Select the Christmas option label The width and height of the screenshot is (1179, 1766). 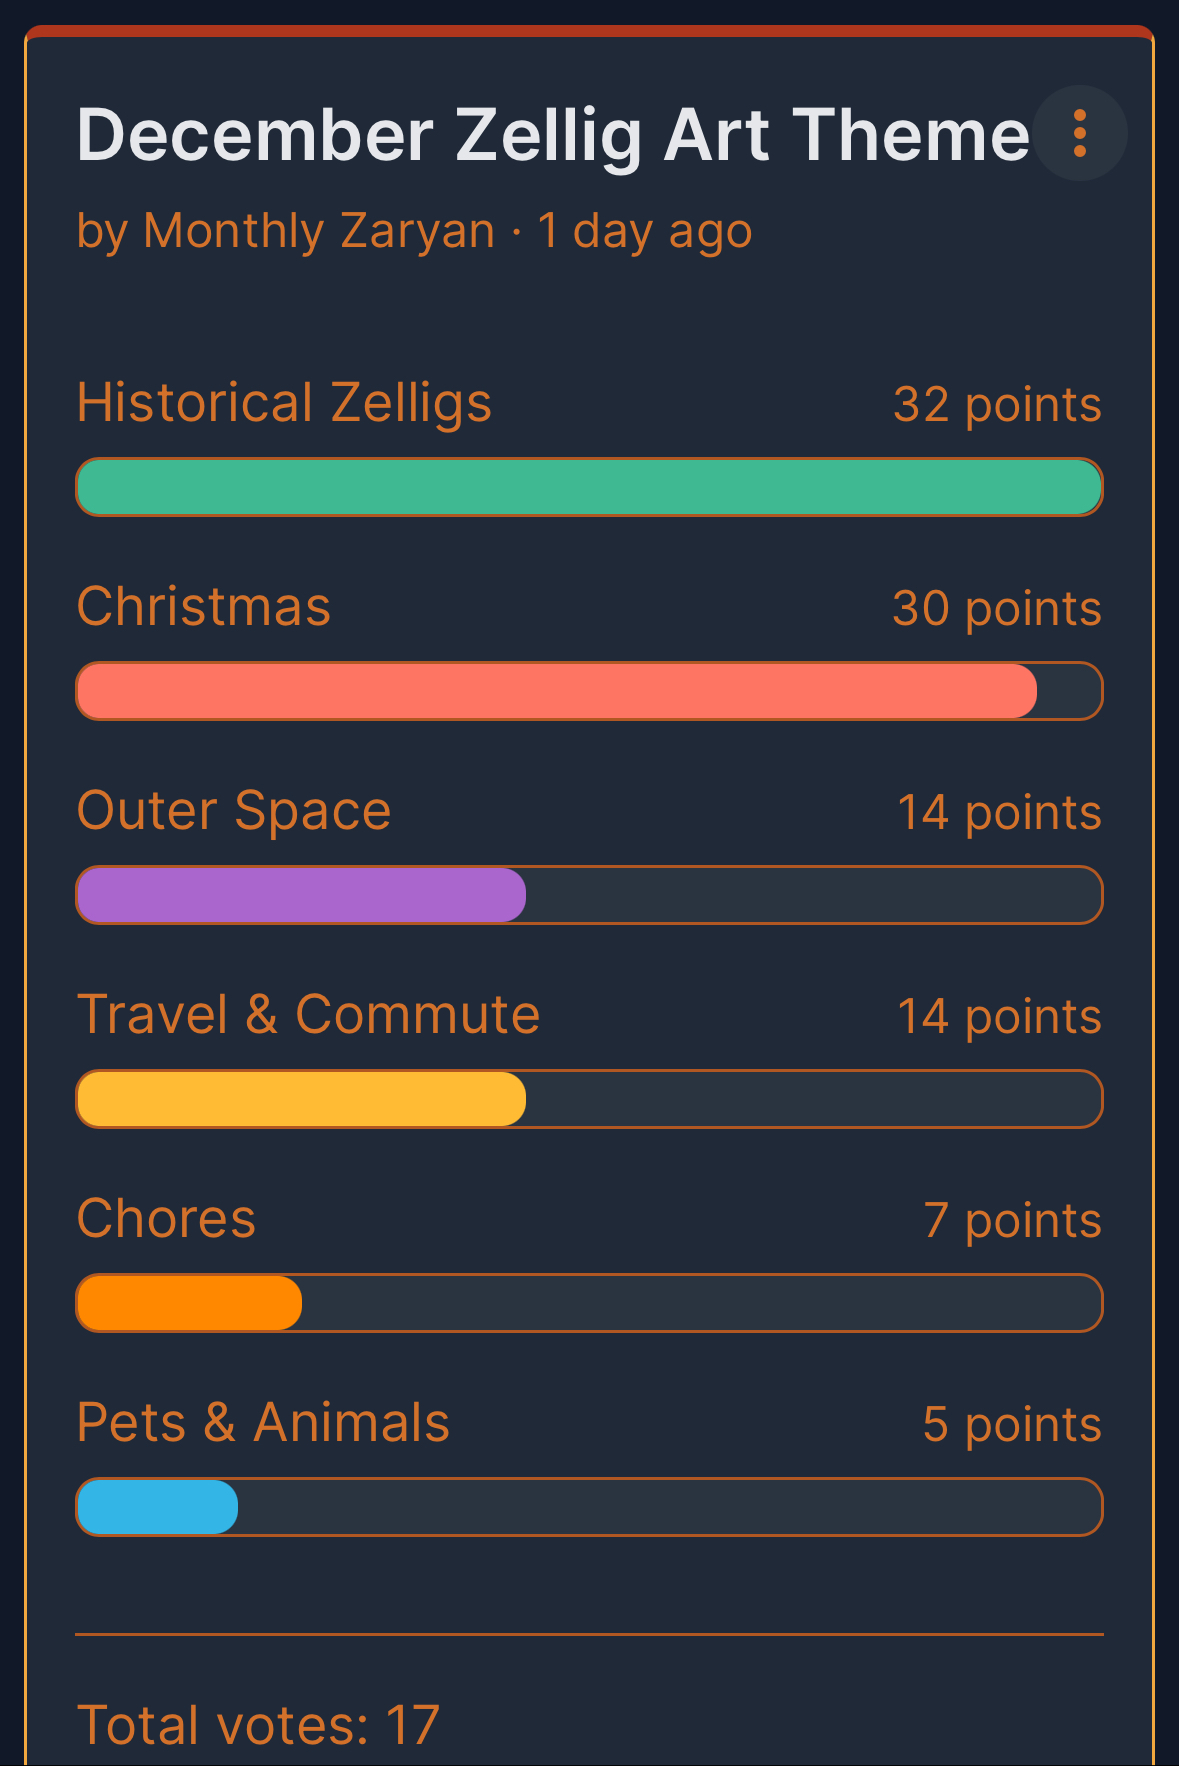204,607
